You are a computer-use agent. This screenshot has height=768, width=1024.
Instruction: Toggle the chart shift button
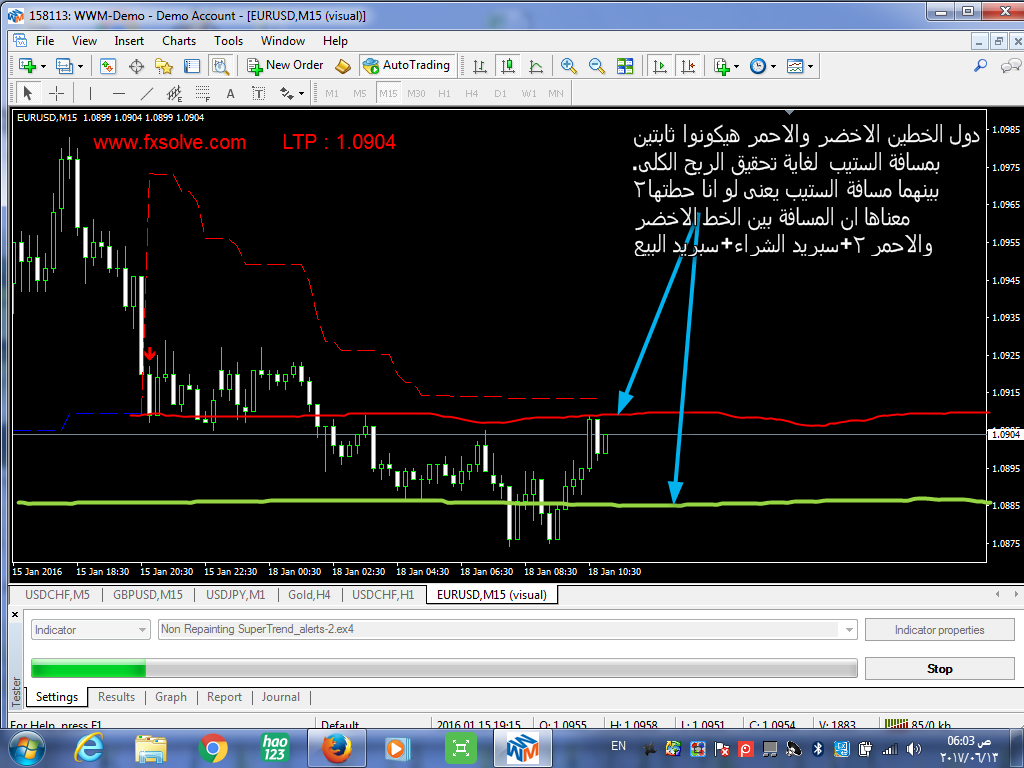point(688,66)
